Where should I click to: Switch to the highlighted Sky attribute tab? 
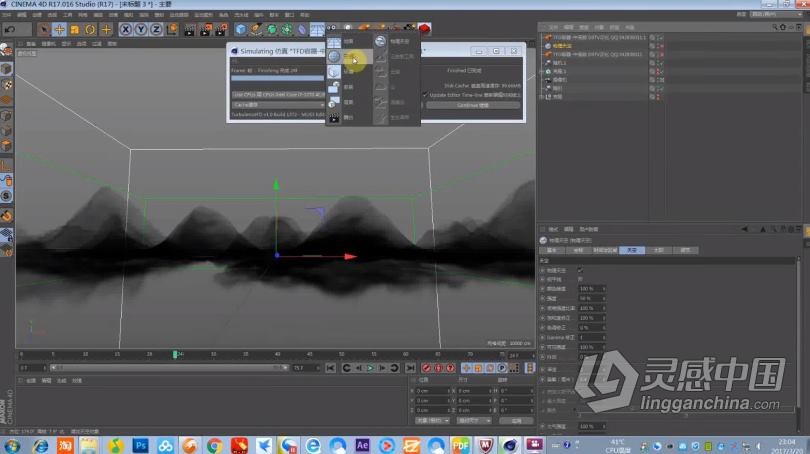(x=632, y=250)
